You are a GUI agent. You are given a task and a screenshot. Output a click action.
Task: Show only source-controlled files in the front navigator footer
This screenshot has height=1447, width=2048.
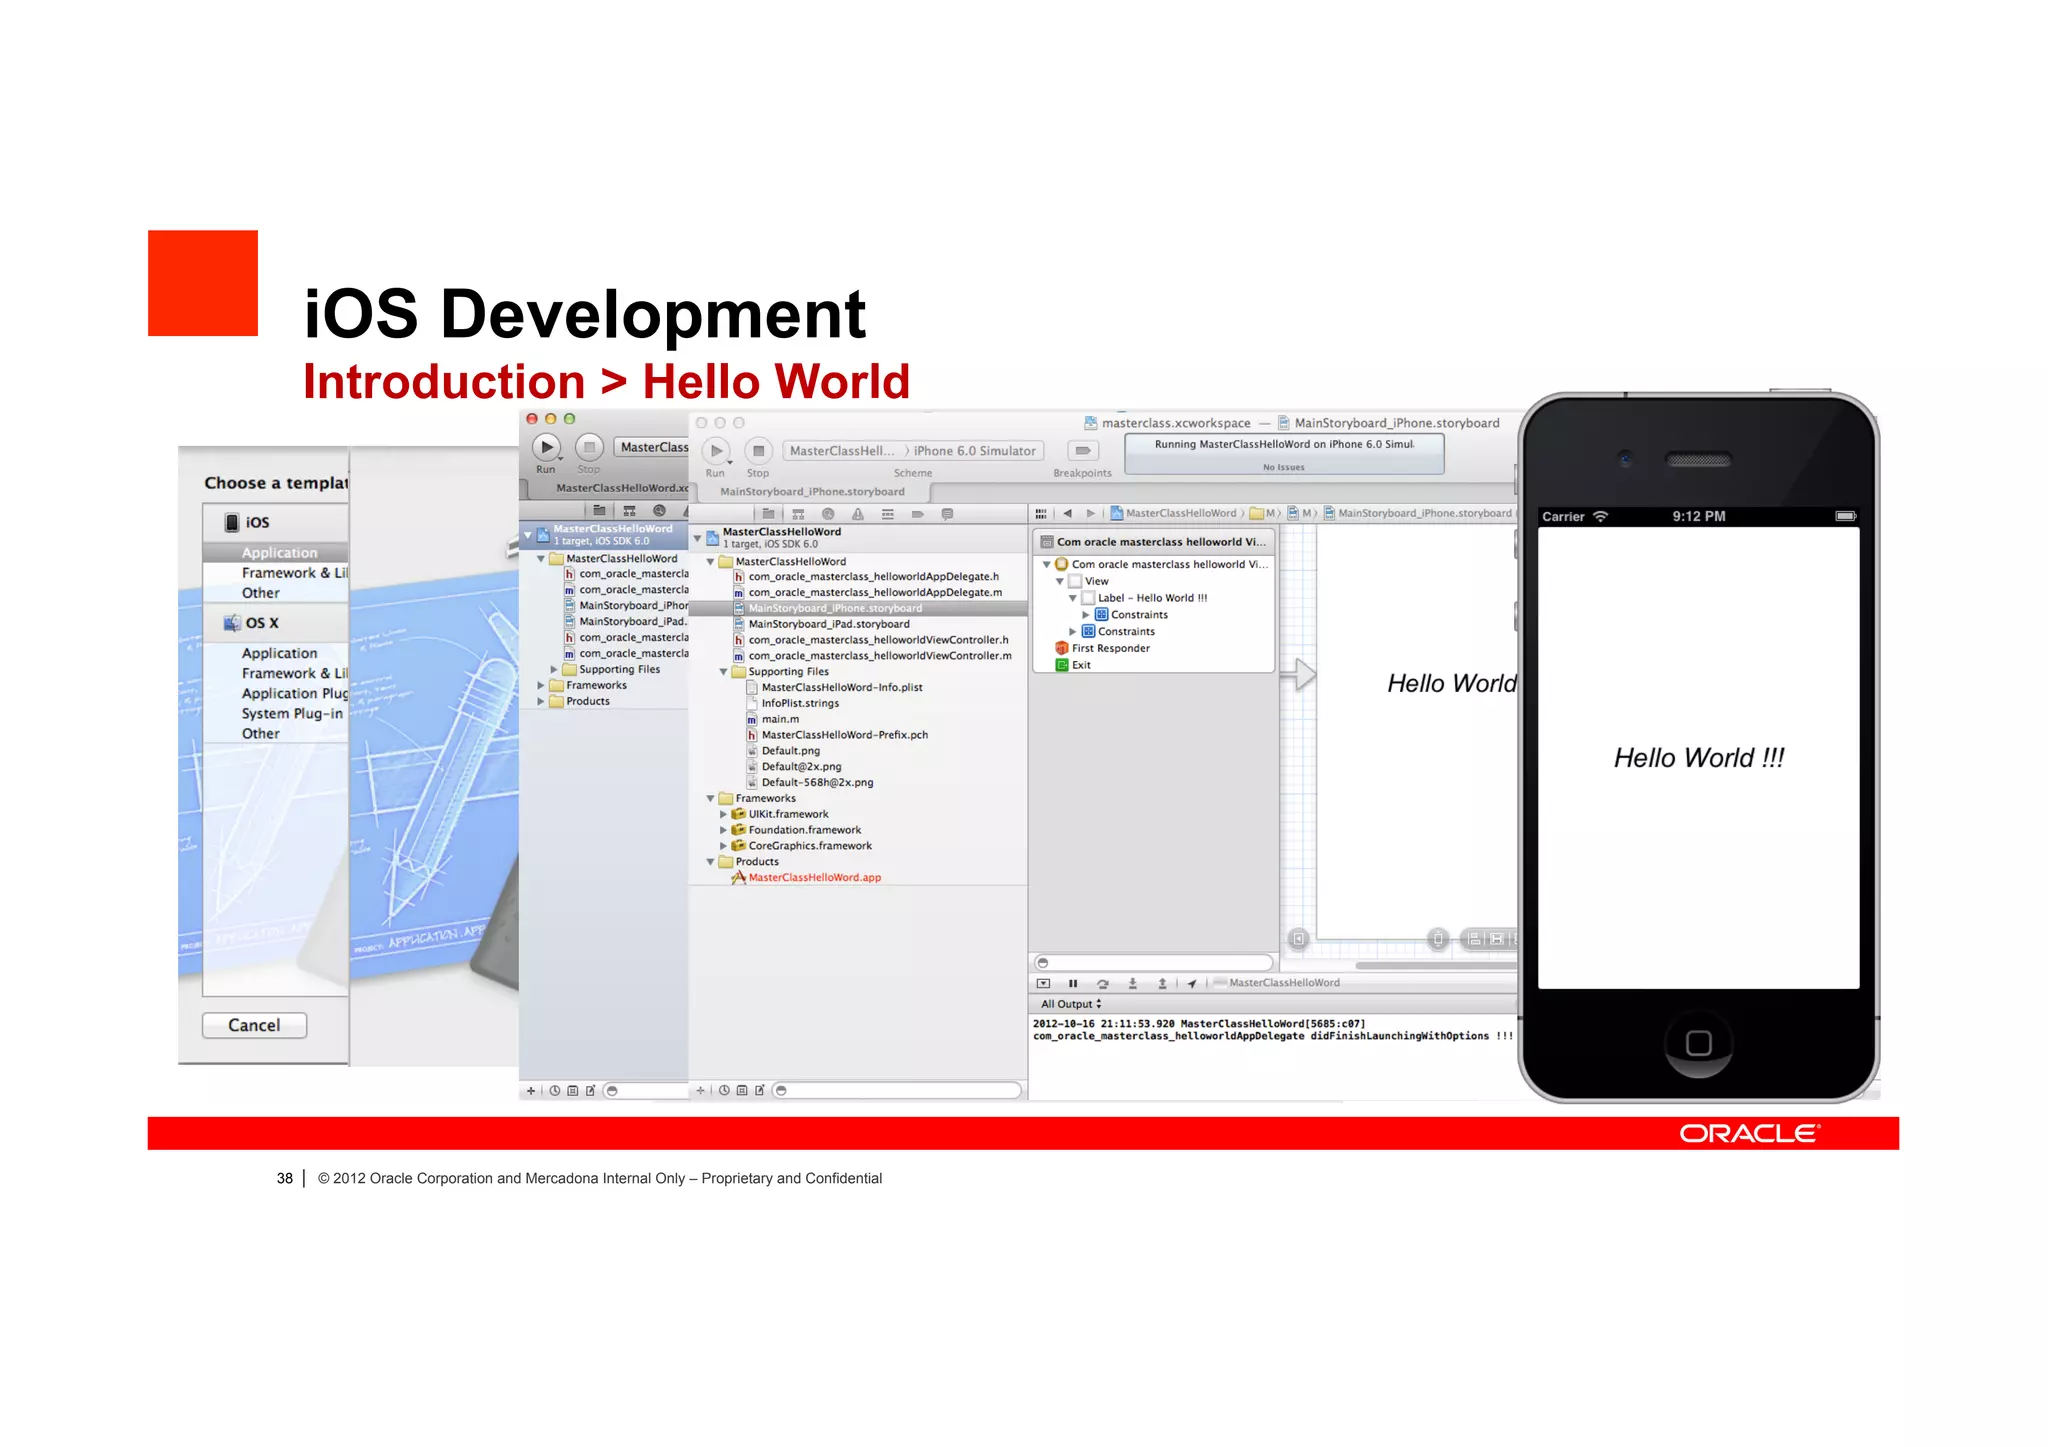coord(742,1091)
